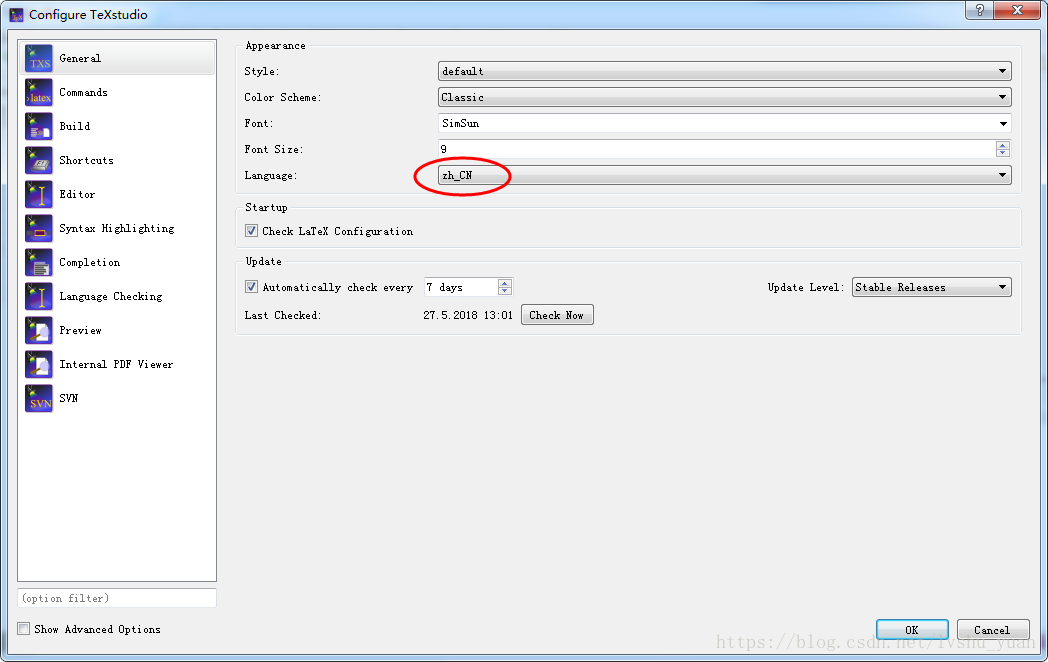Disable Automatically check every checkbox
Viewport: 1048px width, 662px height.
click(251, 287)
